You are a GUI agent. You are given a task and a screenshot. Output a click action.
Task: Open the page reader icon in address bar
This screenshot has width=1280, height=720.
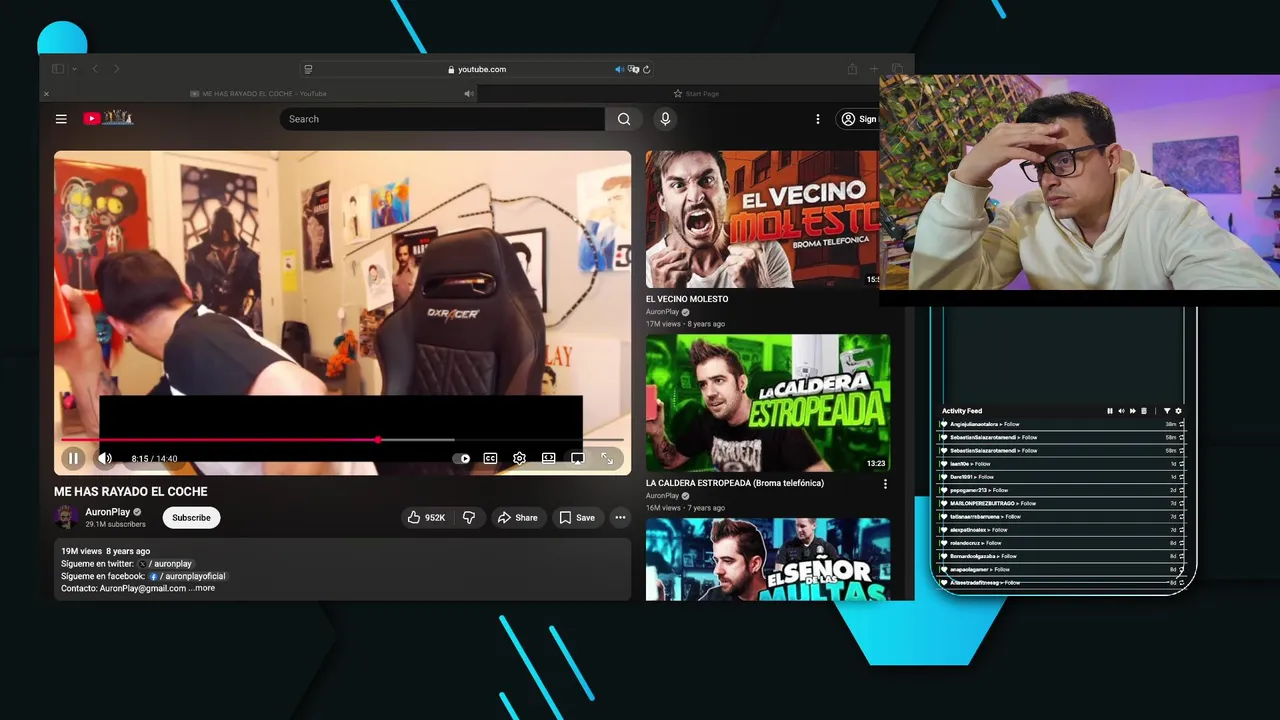click(x=308, y=69)
